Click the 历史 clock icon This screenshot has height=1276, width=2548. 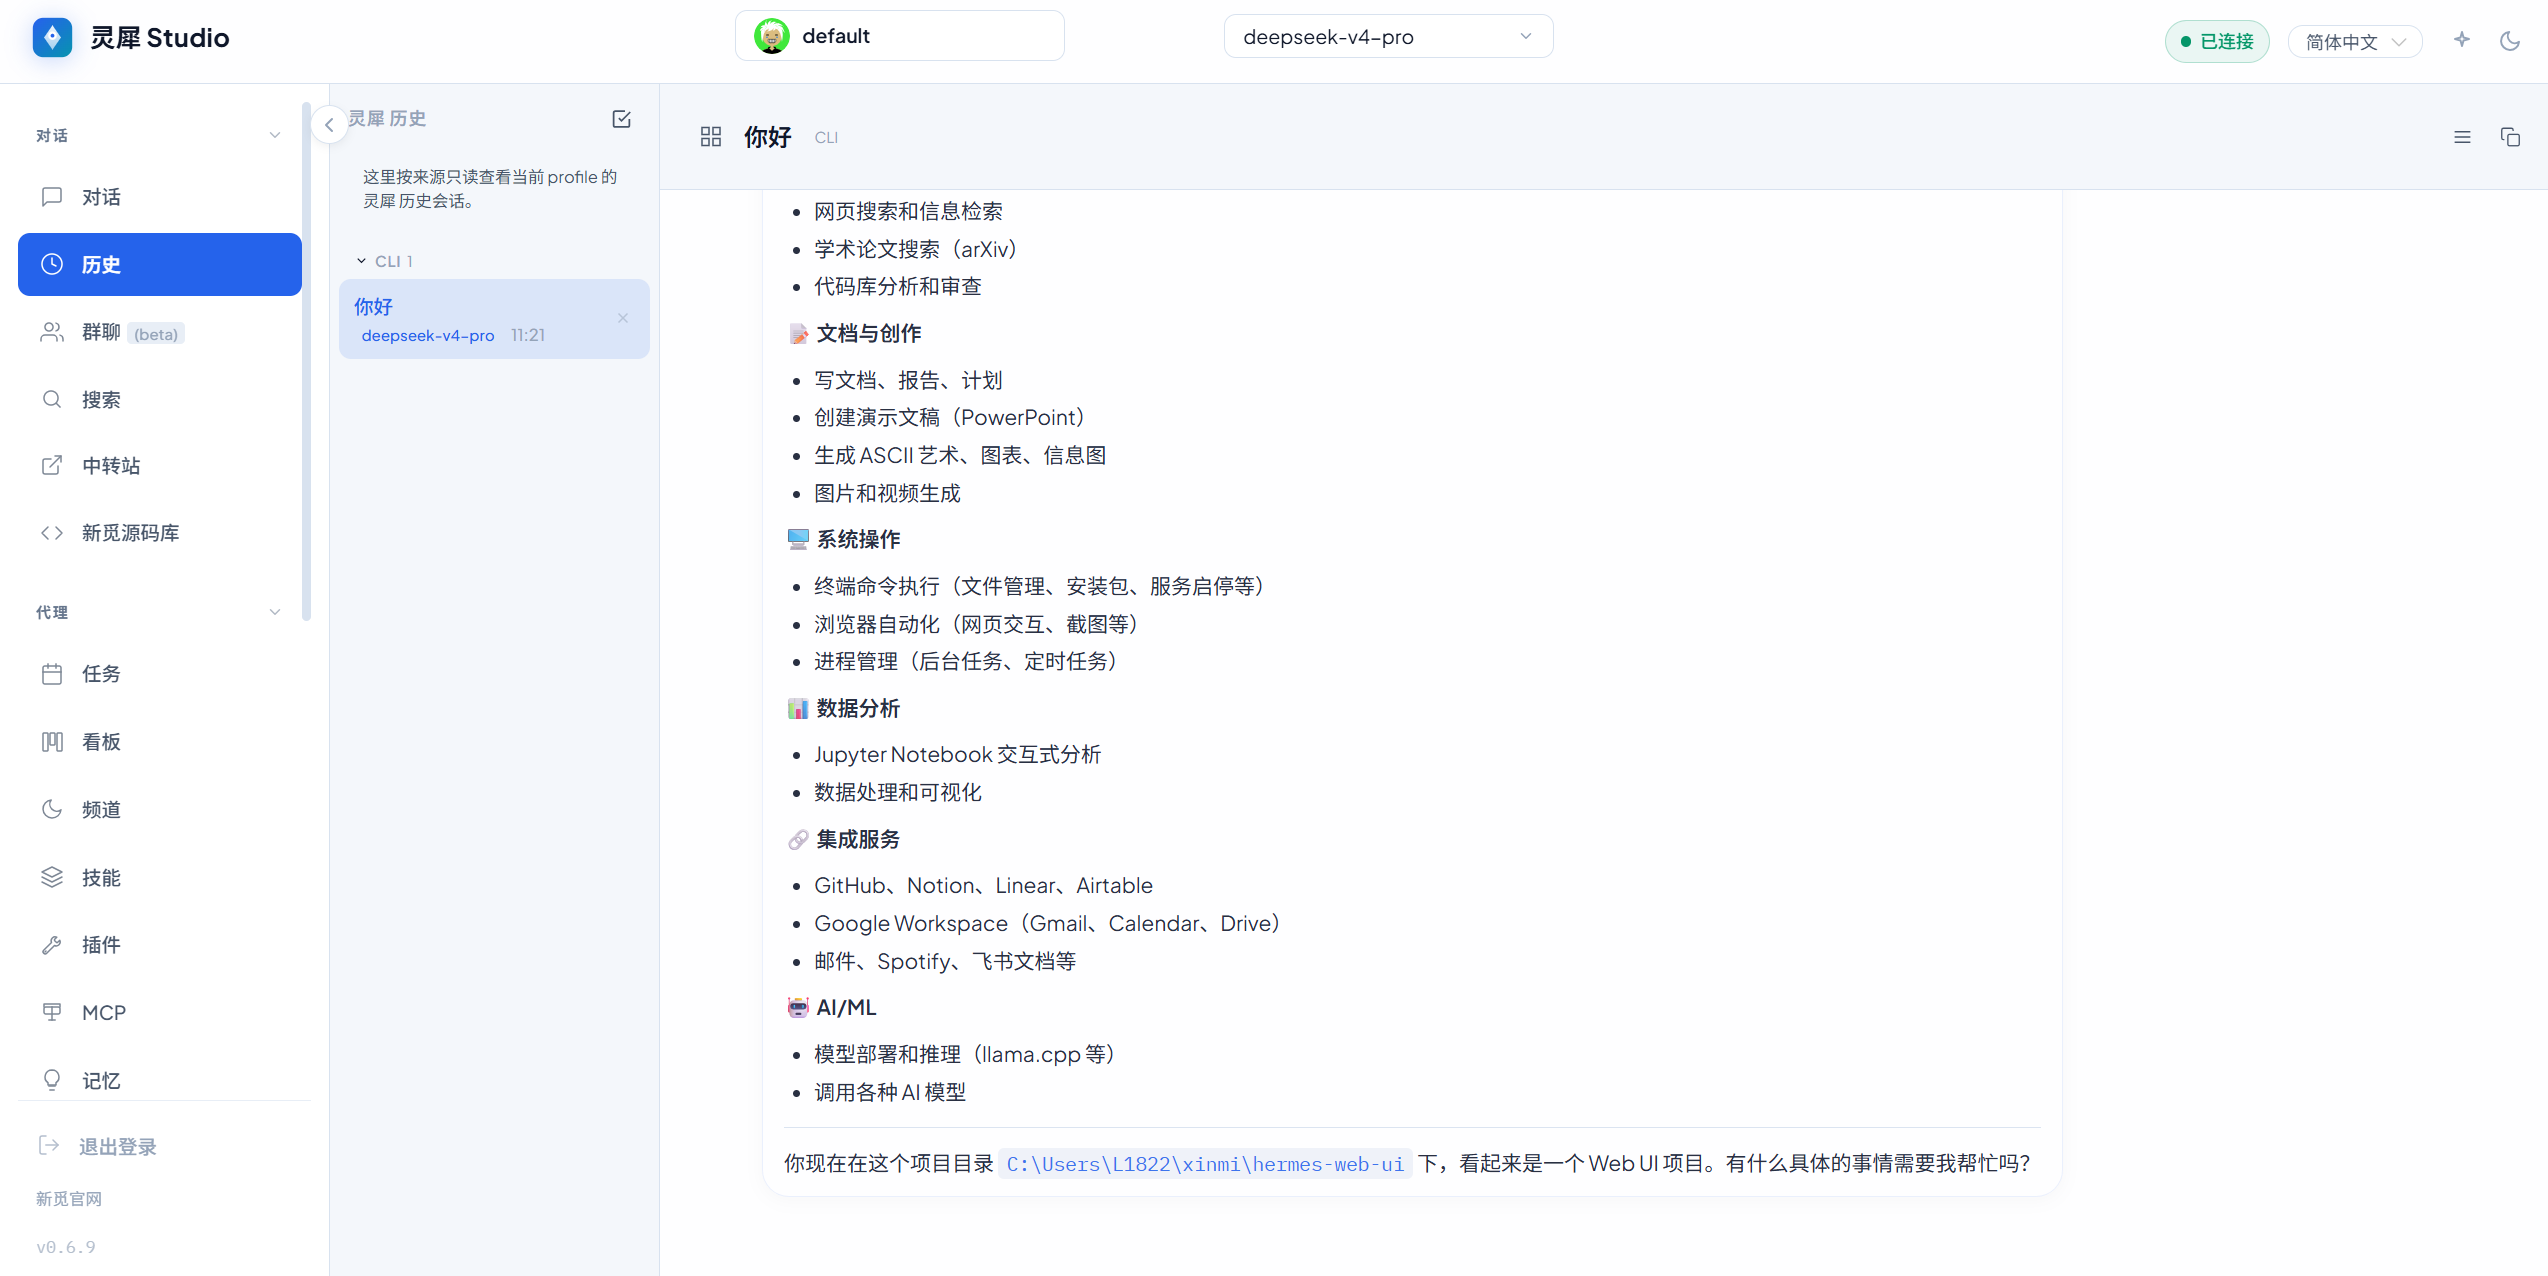pos(52,264)
